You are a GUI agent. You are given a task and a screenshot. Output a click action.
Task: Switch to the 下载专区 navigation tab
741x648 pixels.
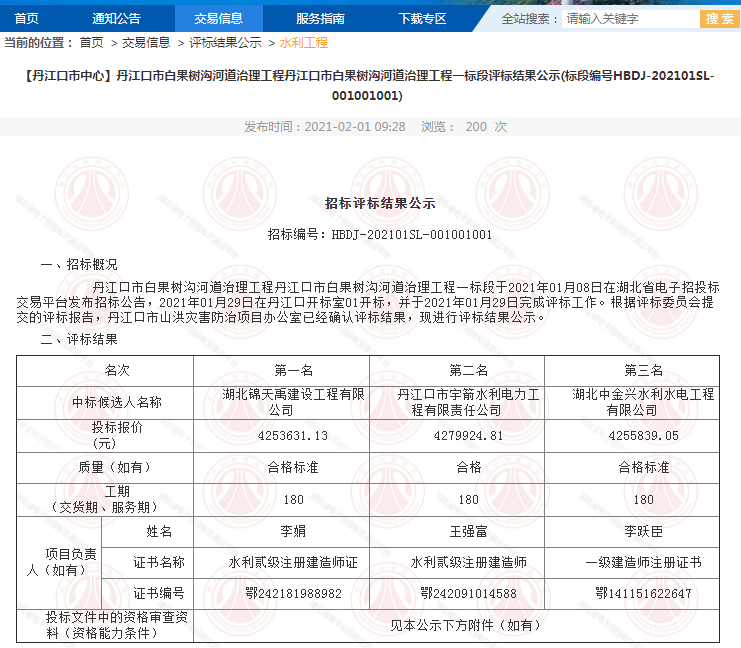(422, 18)
